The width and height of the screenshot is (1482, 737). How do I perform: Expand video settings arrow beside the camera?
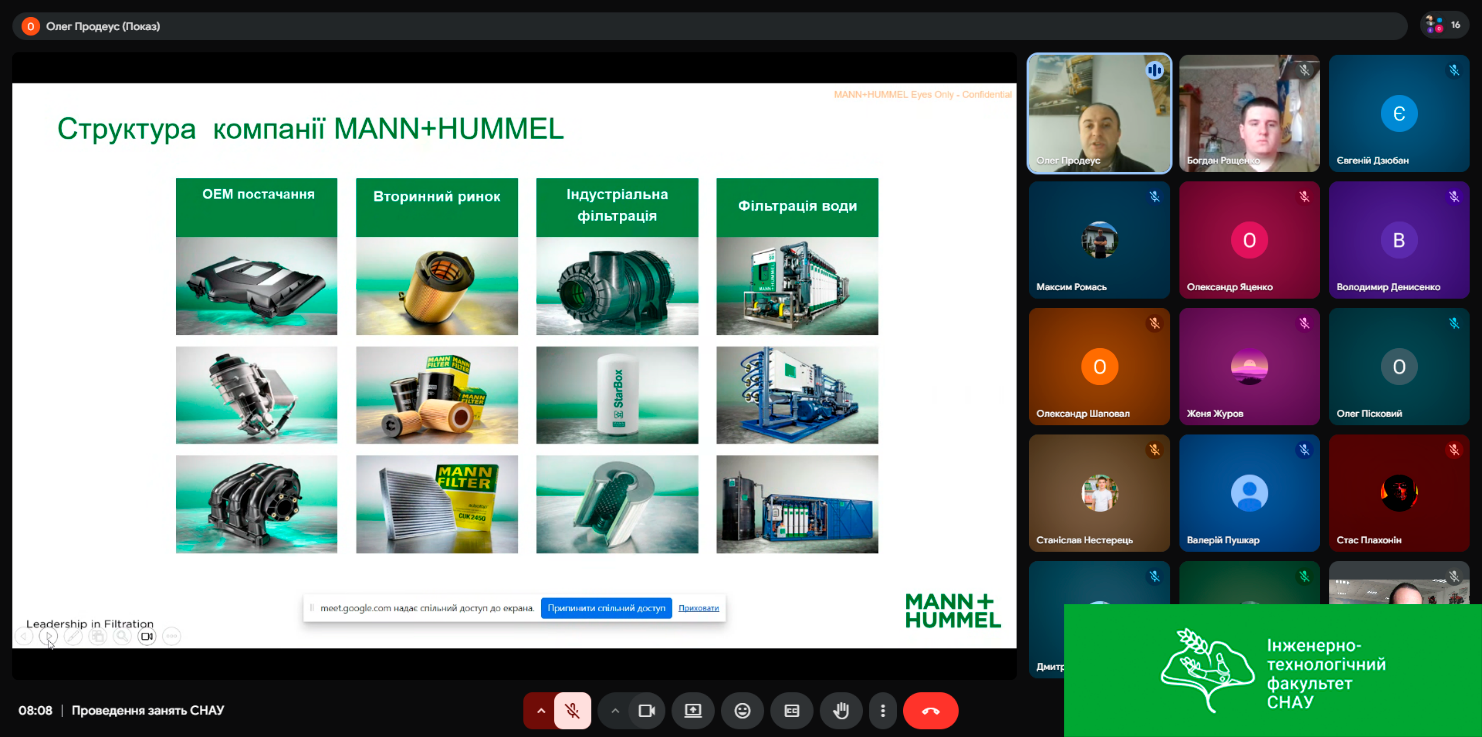615,711
